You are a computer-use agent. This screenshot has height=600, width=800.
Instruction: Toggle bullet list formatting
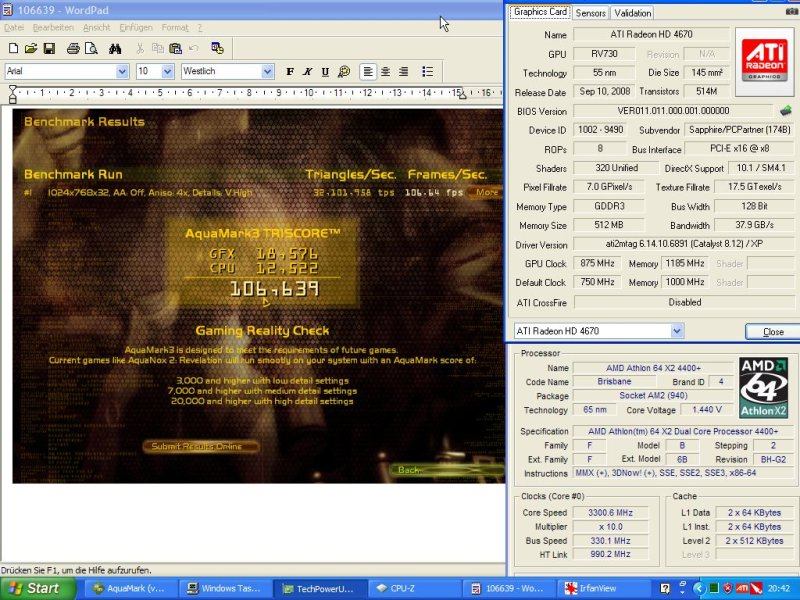(x=428, y=71)
